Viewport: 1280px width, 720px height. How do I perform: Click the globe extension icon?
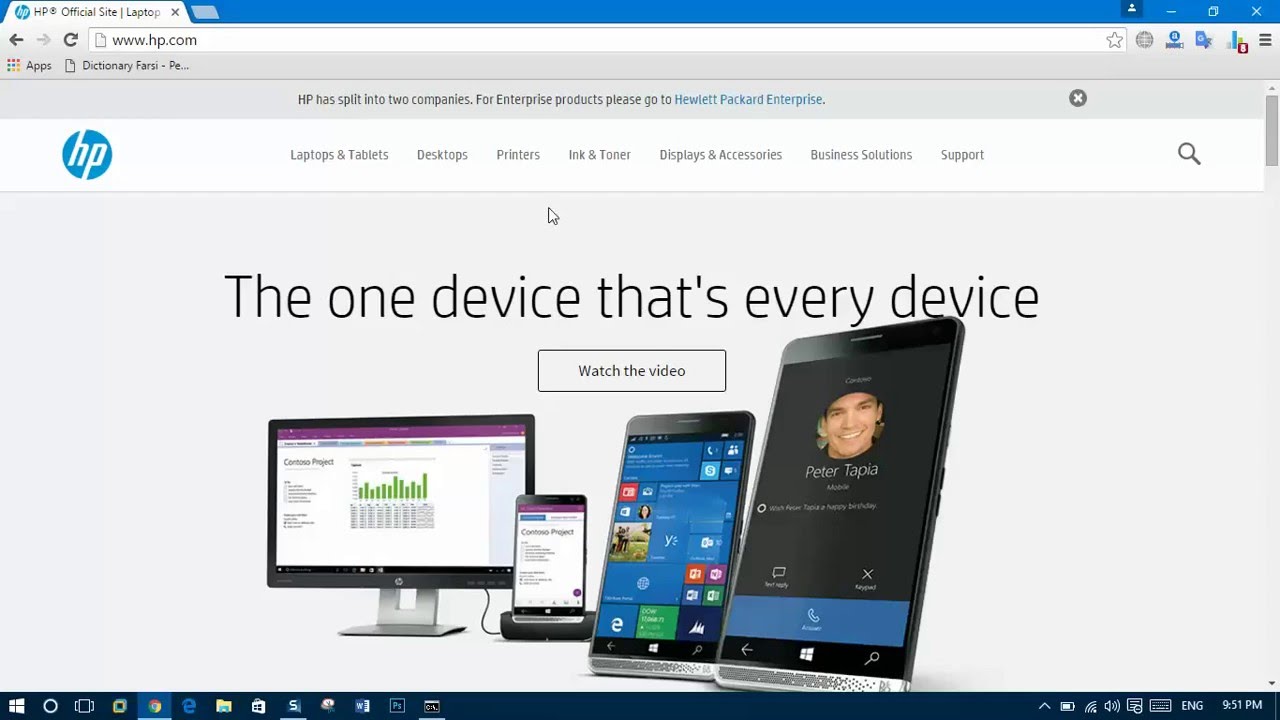(x=1144, y=40)
